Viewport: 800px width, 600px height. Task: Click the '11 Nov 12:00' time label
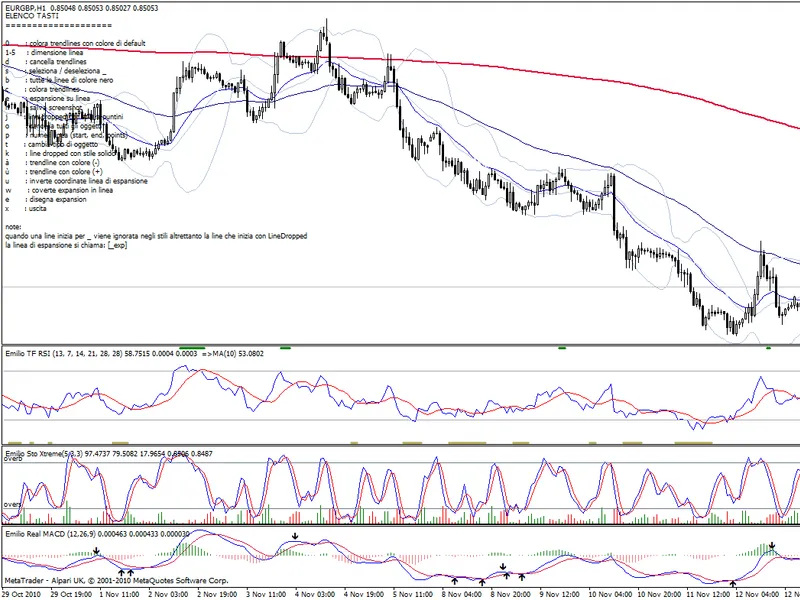(708, 594)
